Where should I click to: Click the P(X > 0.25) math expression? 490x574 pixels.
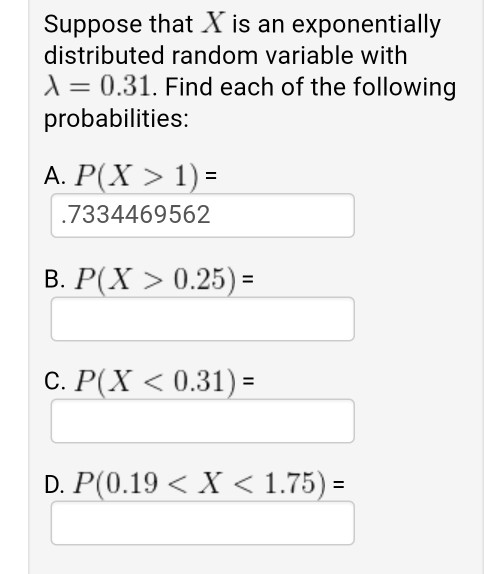coord(156,280)
